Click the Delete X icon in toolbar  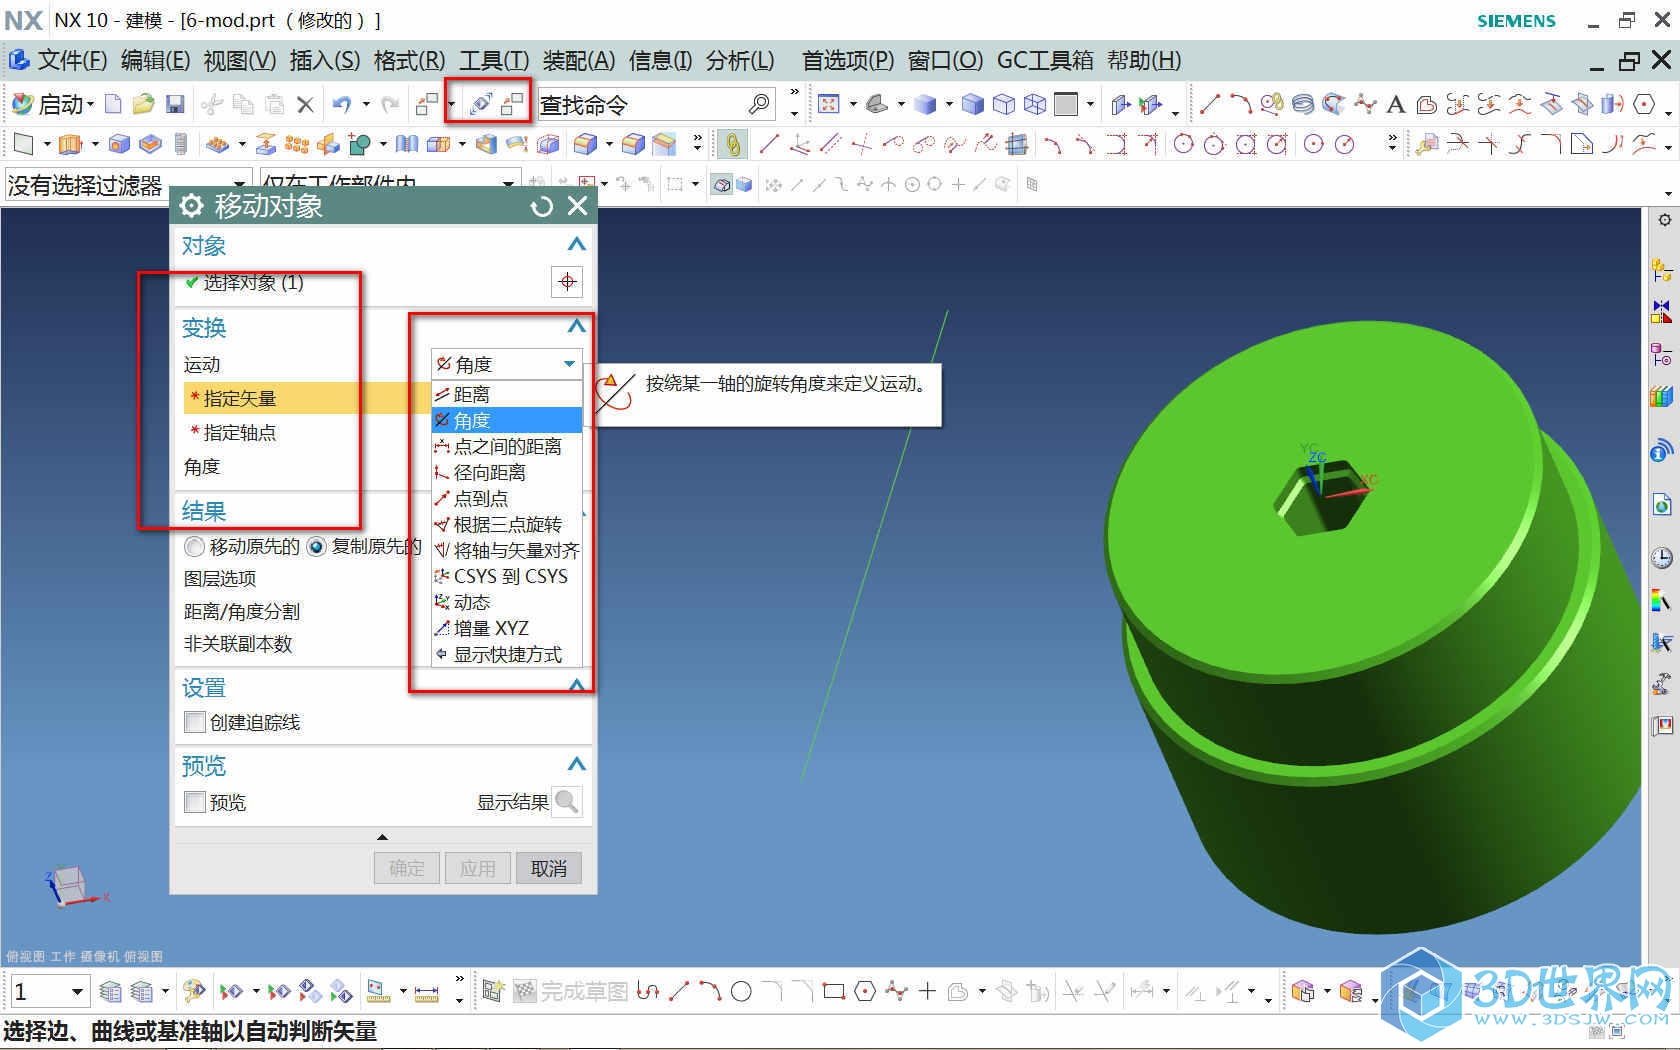click(x=306, y=104)
